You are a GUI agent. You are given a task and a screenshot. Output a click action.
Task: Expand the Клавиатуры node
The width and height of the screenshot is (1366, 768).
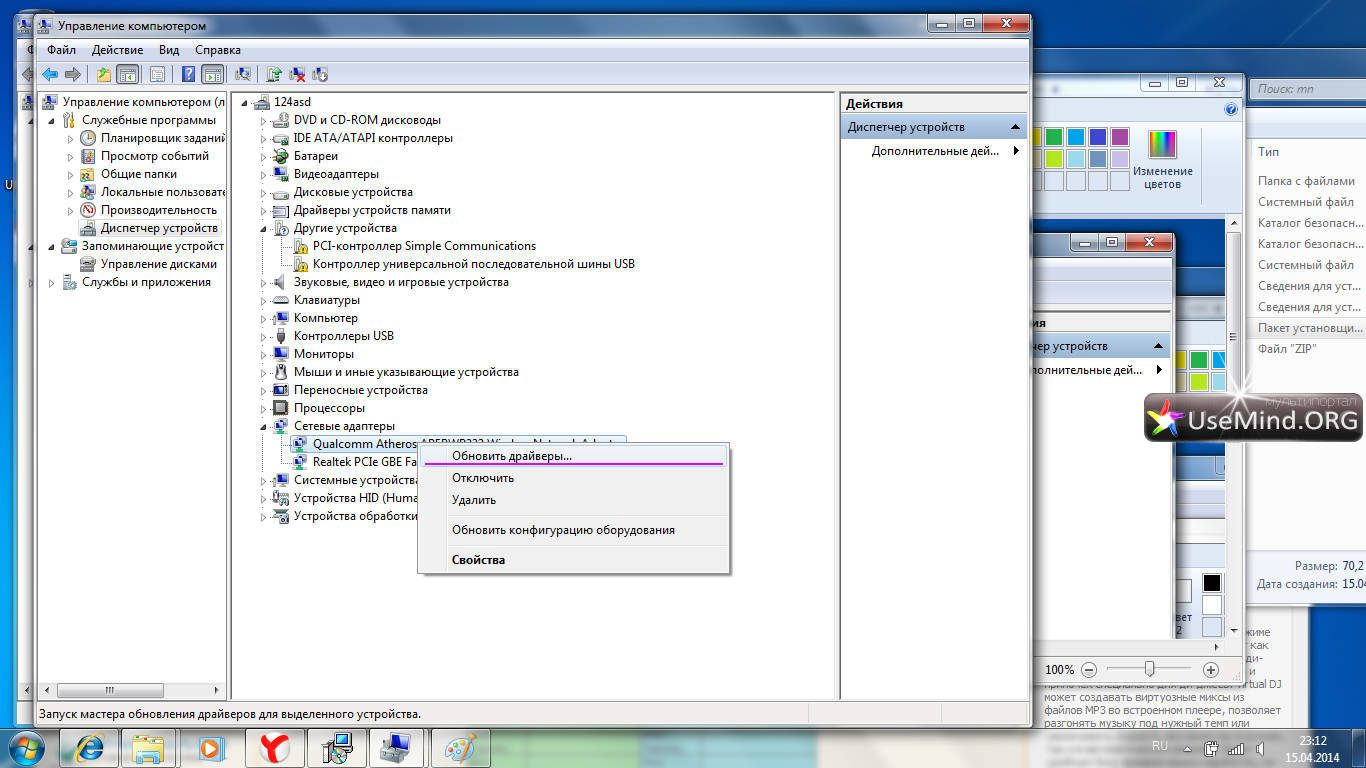click(x=265, y=300)
